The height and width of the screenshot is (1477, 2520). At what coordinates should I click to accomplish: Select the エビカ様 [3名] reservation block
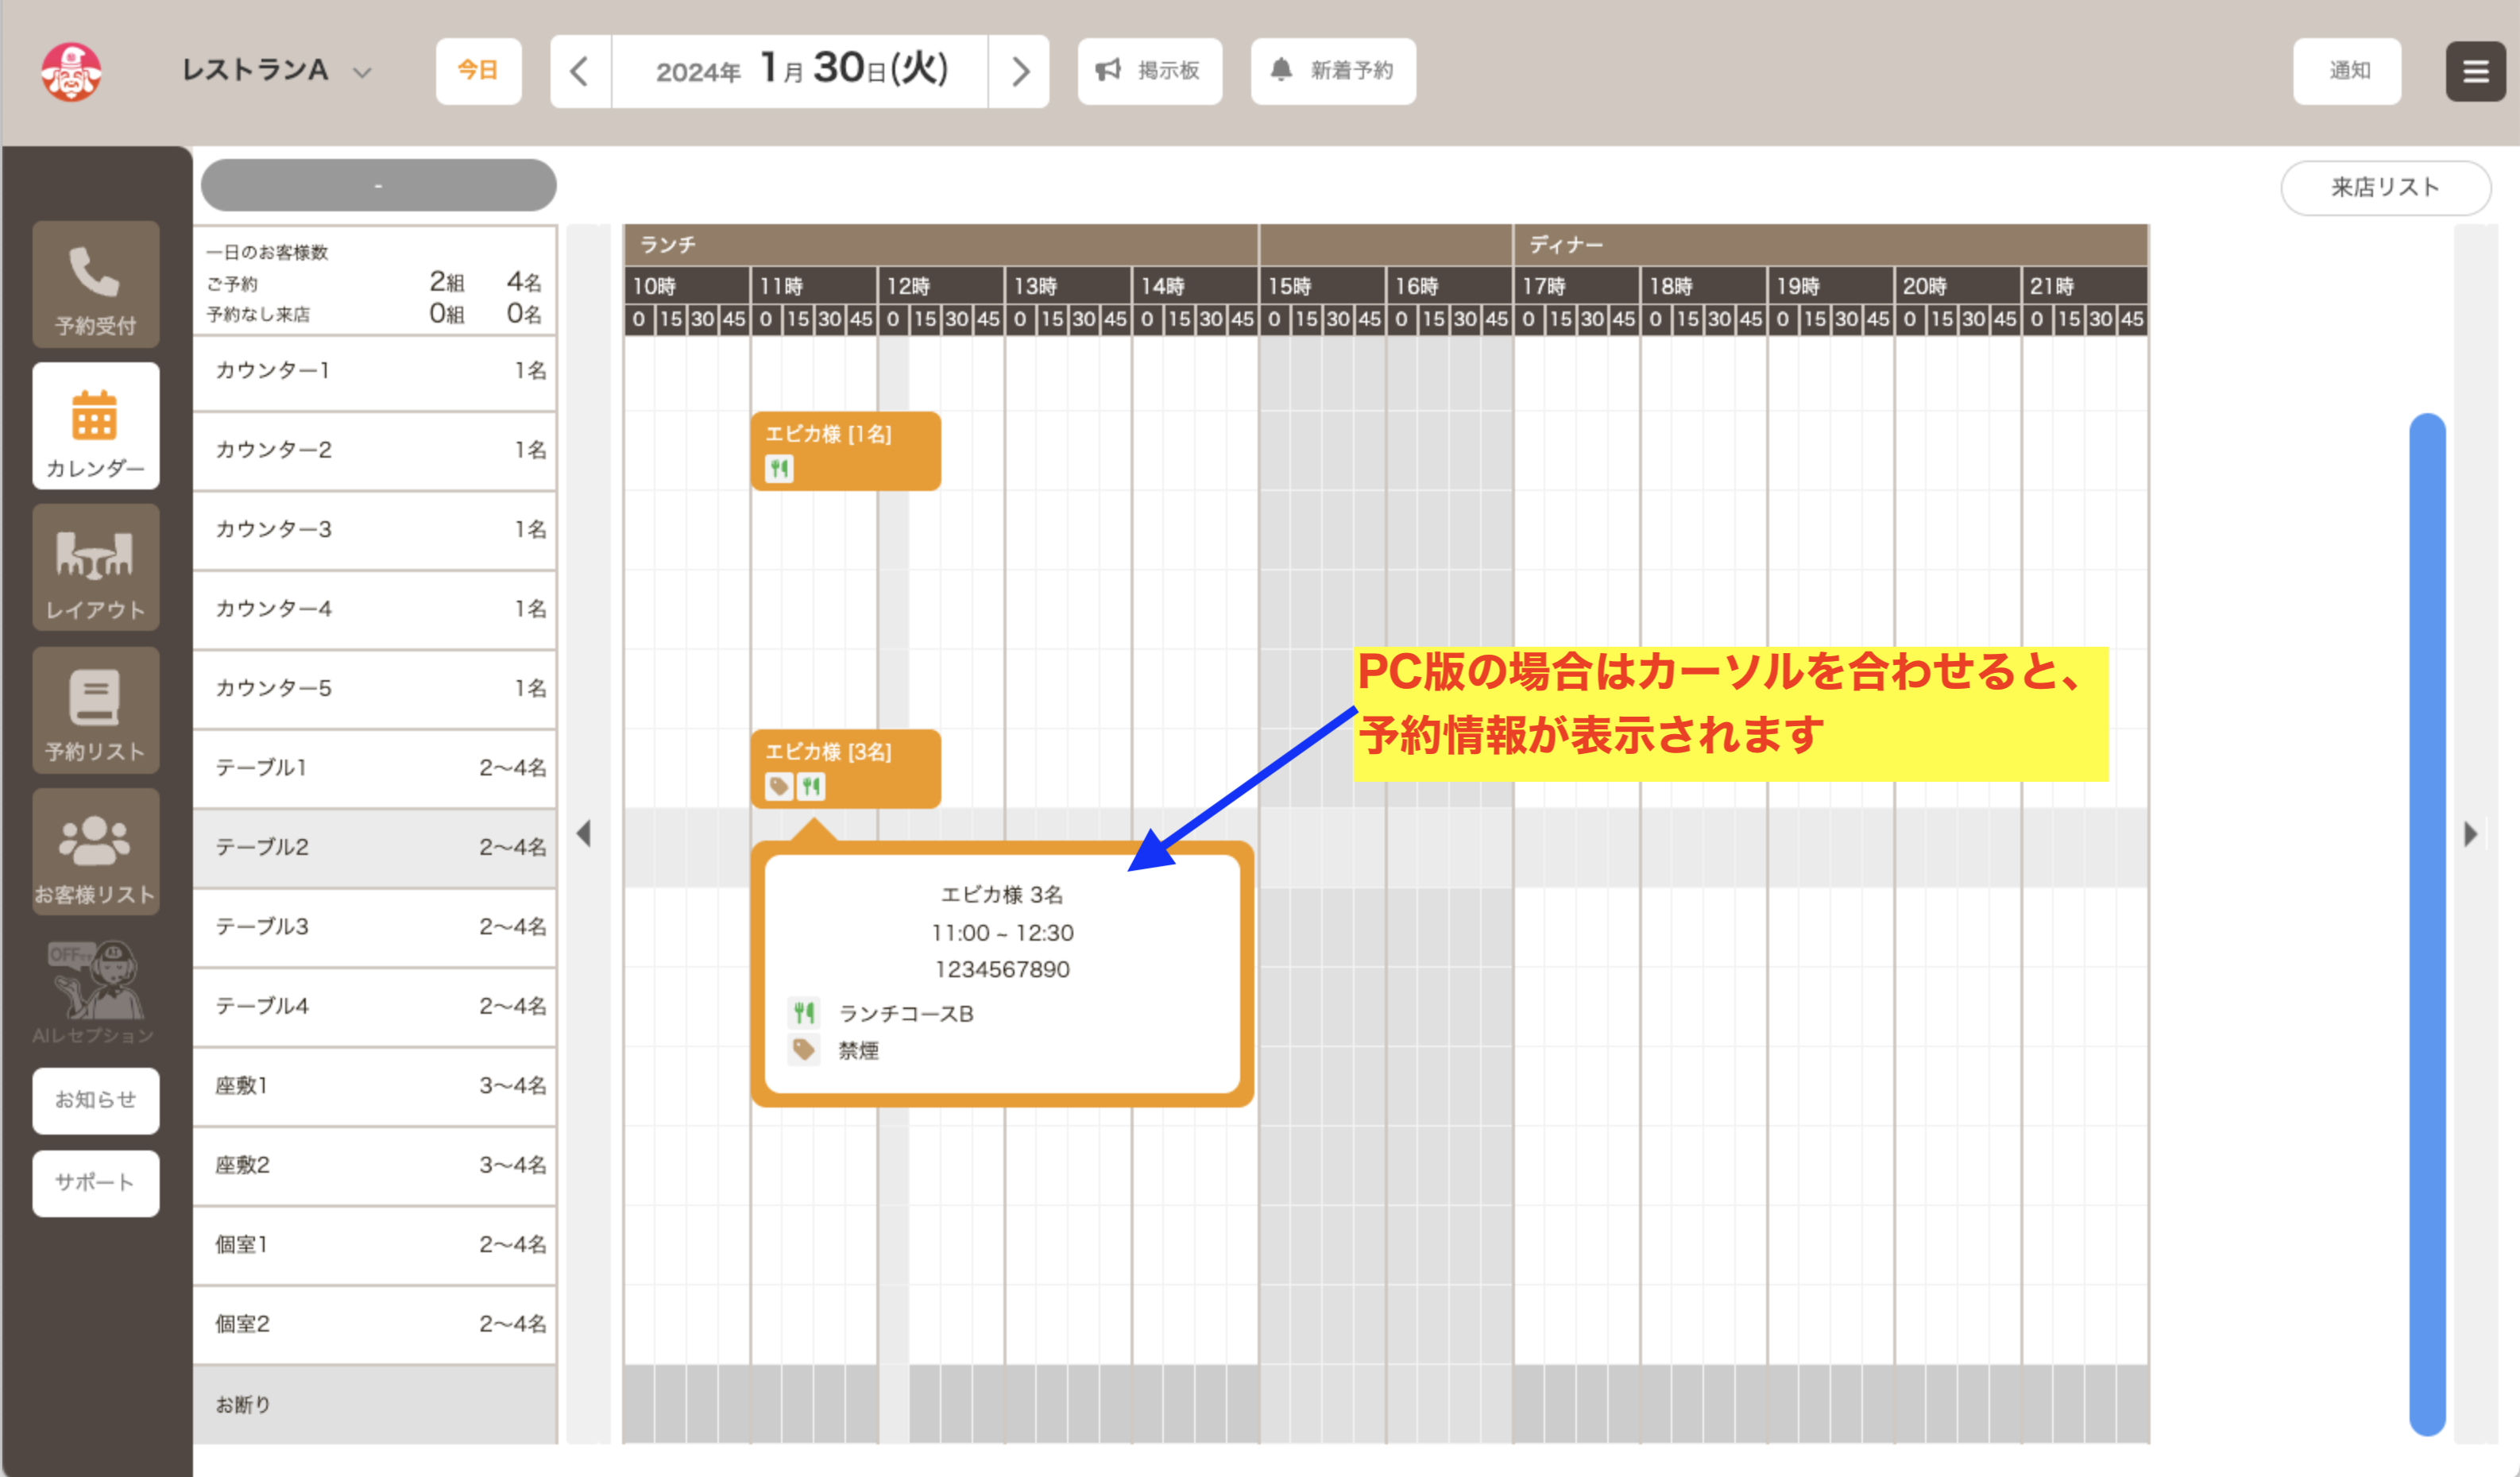click(845, 768)
